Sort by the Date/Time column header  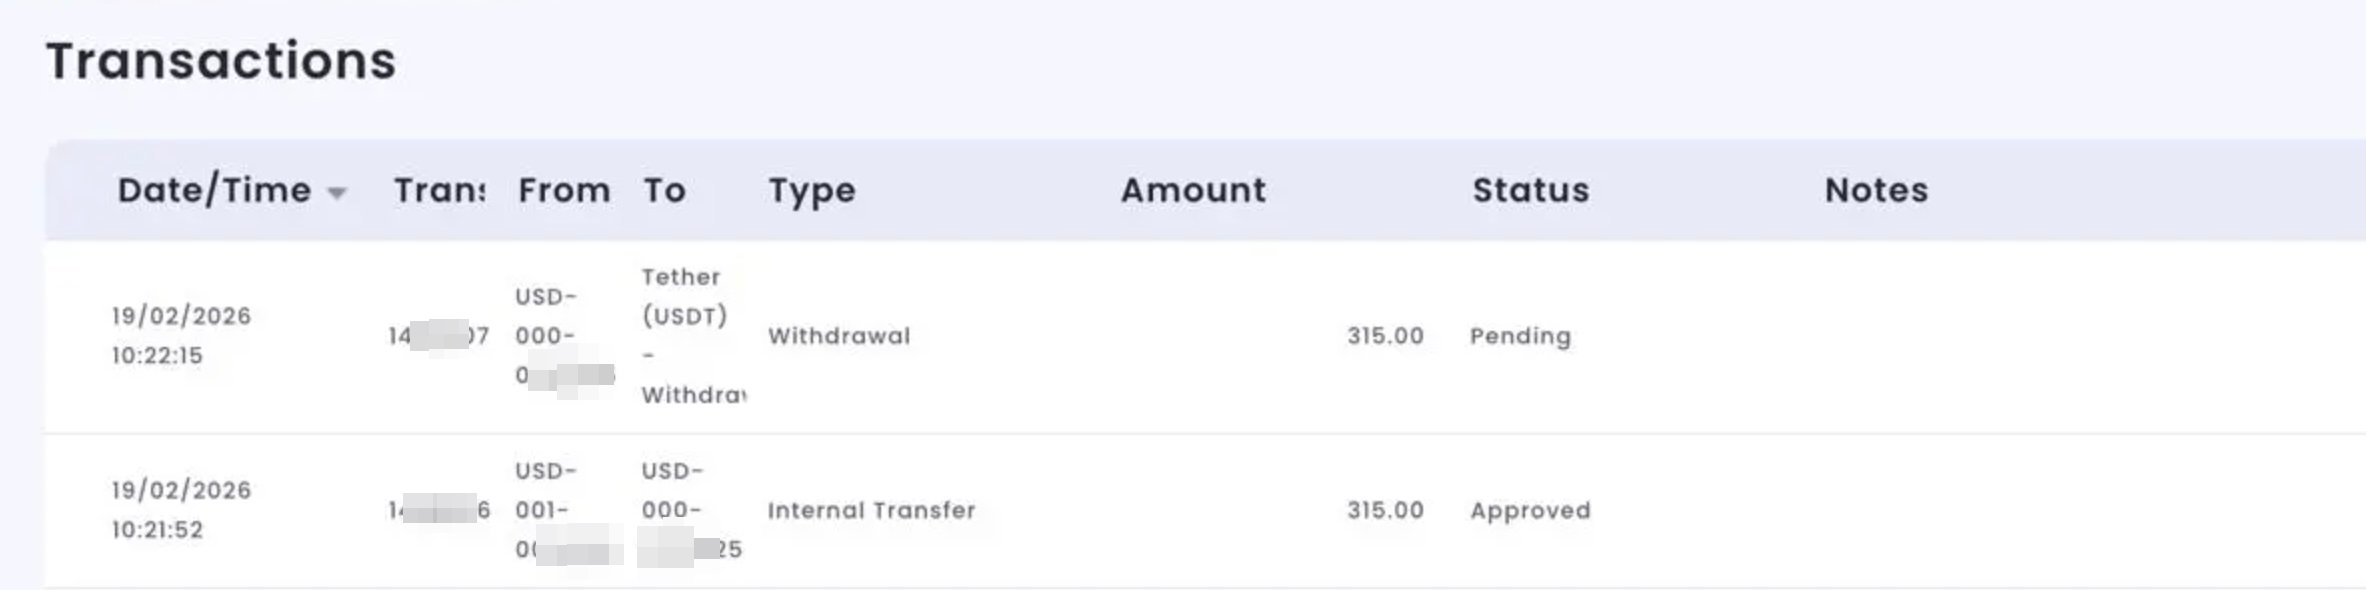click(214, 190)
